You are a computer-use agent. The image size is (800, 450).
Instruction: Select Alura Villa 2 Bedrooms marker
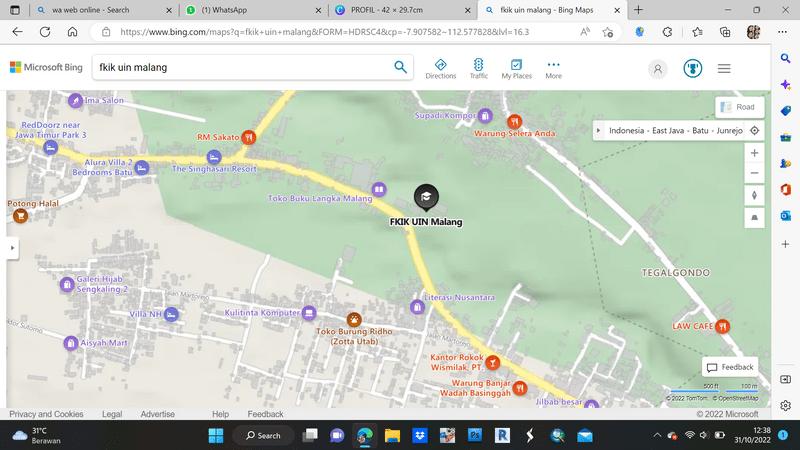(x=141, y=167)
